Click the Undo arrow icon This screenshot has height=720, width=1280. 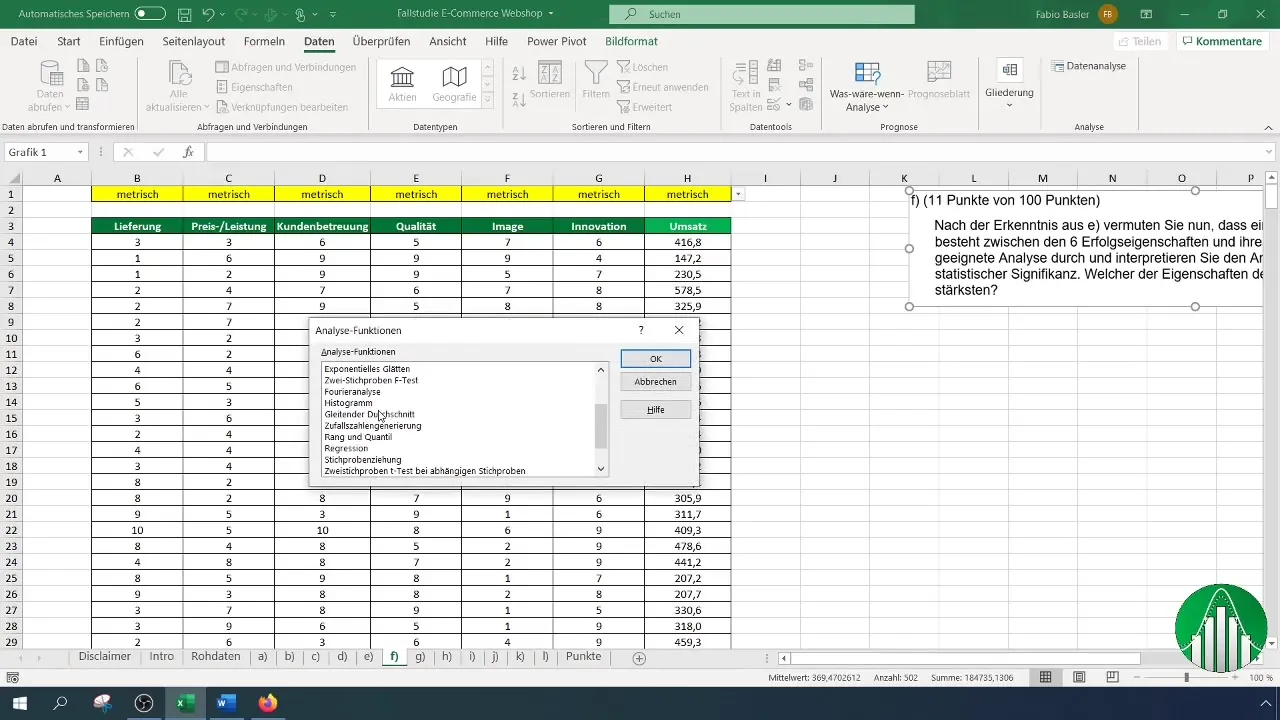[208, 15]
